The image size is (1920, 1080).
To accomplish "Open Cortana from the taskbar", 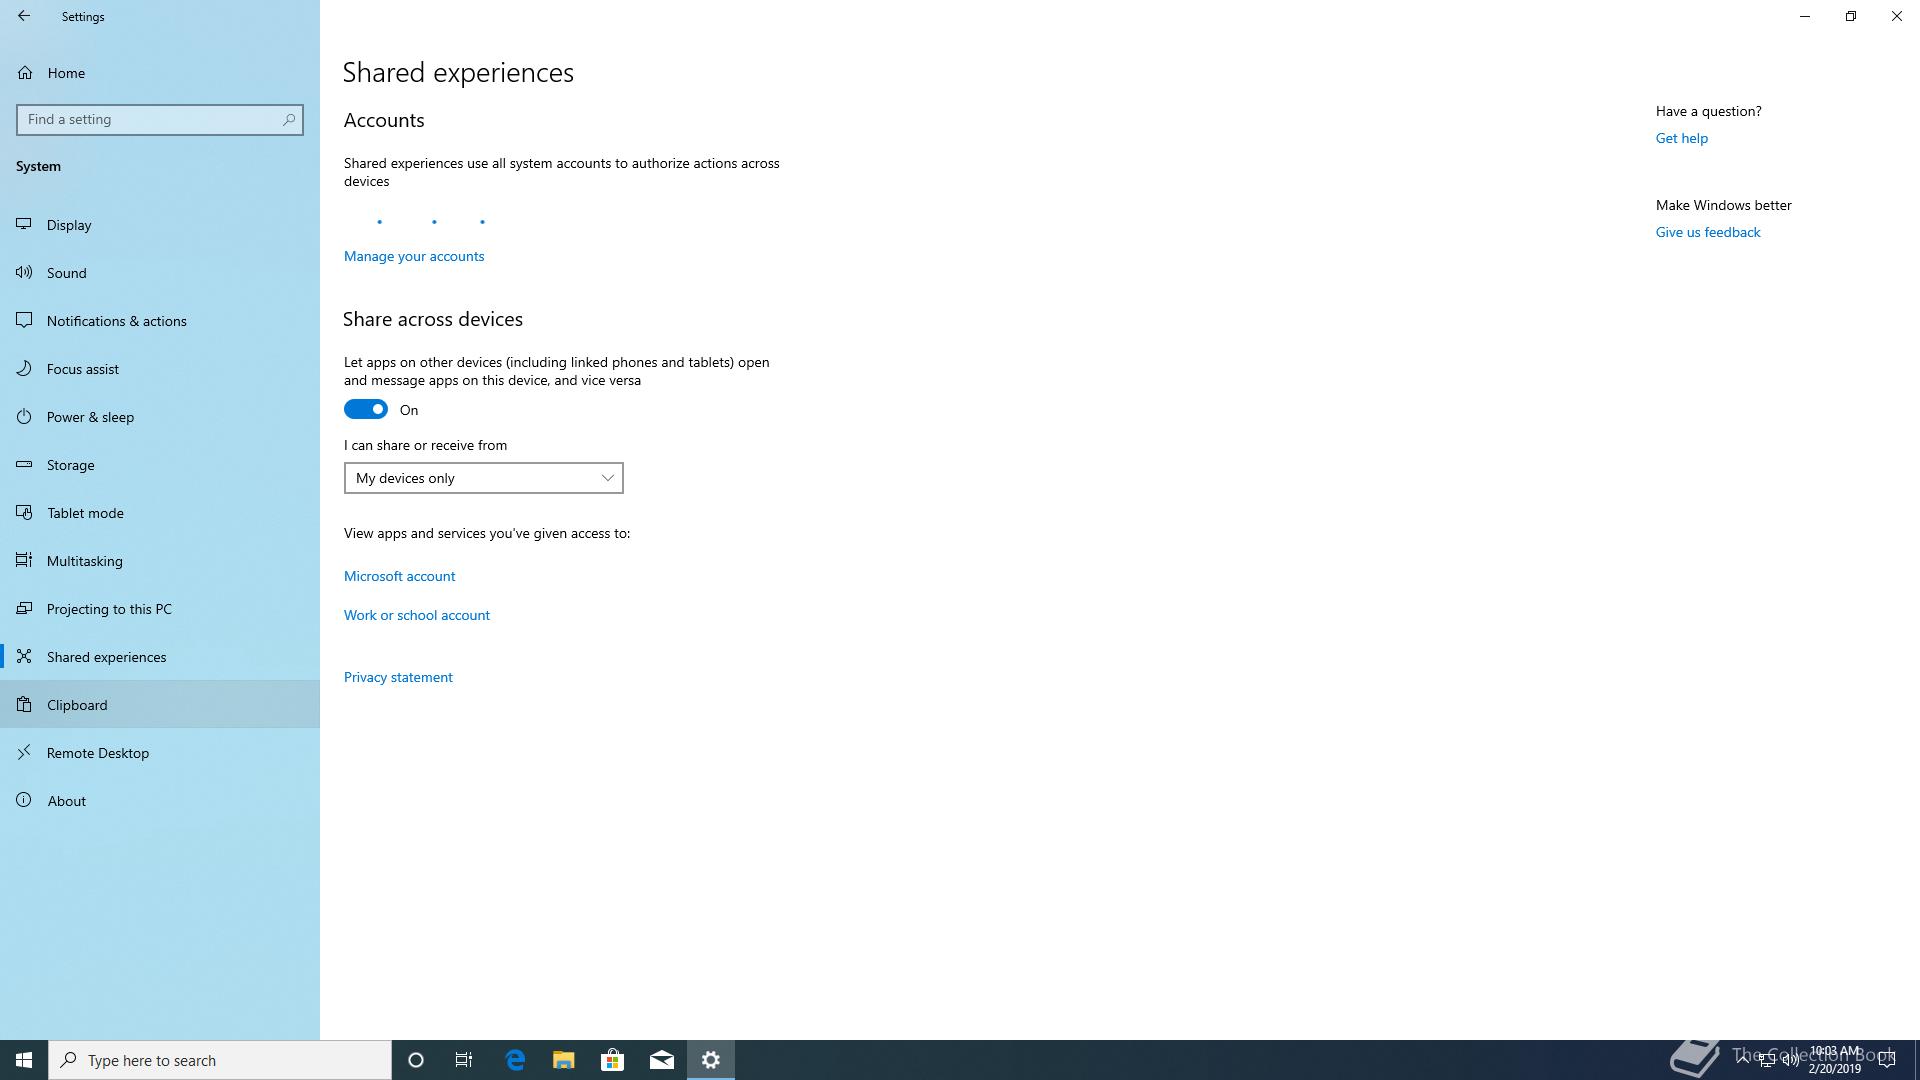I will coord(416,1060).
